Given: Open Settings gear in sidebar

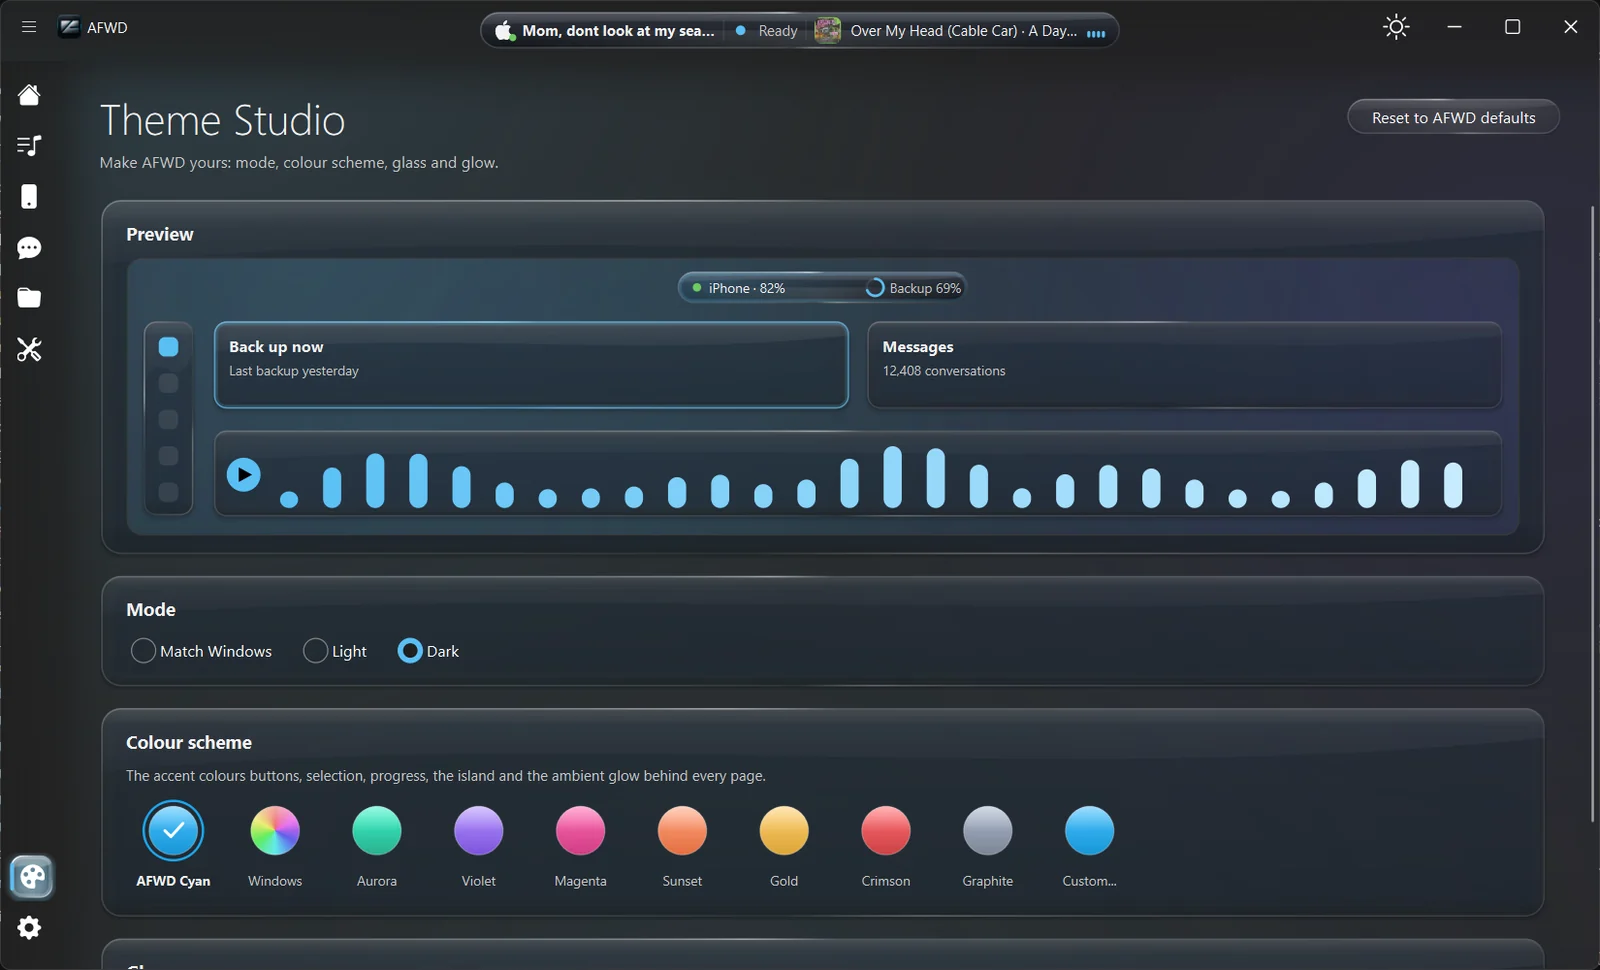Looking at the screenshot, I should 29,928.
